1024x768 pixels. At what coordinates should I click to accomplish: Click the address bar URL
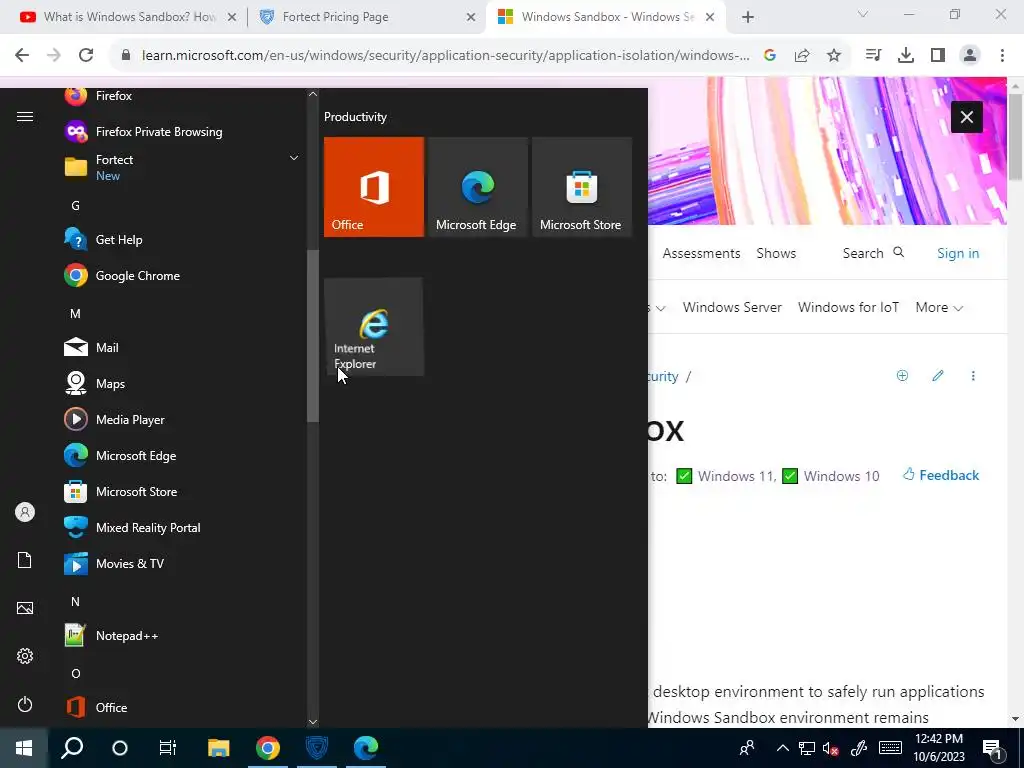(x=445, y=56)
